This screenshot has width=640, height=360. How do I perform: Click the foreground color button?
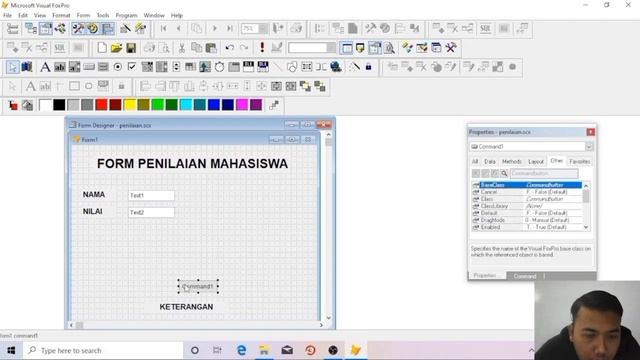tap(13, 105)
